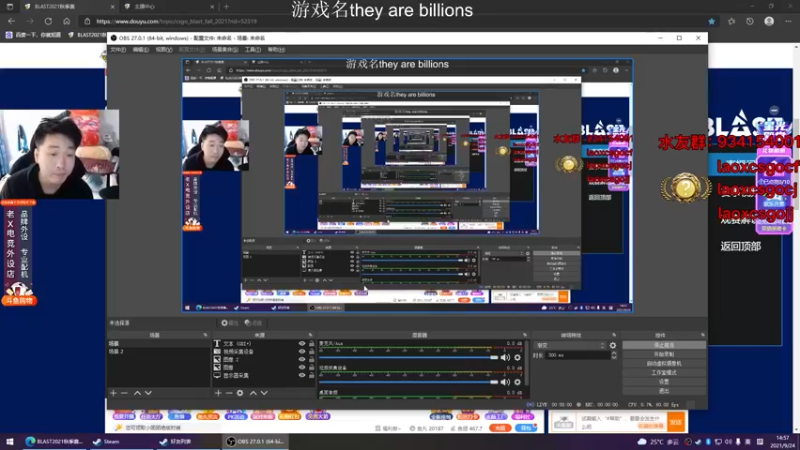Open OBS 设置 button in controls
Screen dimensions: 800x450
tap(664, 382)
